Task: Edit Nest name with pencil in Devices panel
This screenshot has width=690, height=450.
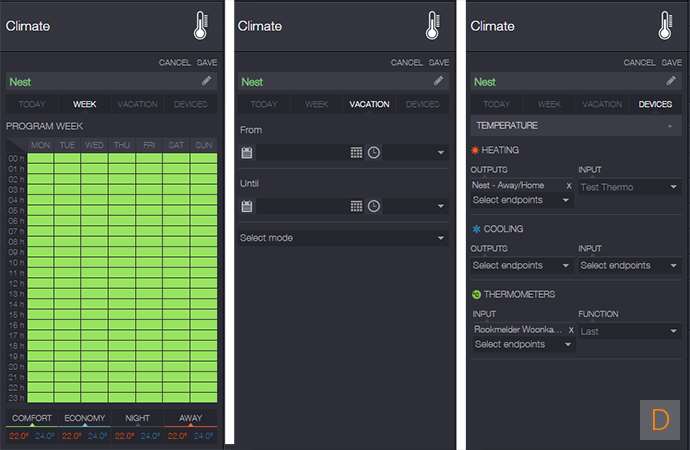Action: point(671,81)
